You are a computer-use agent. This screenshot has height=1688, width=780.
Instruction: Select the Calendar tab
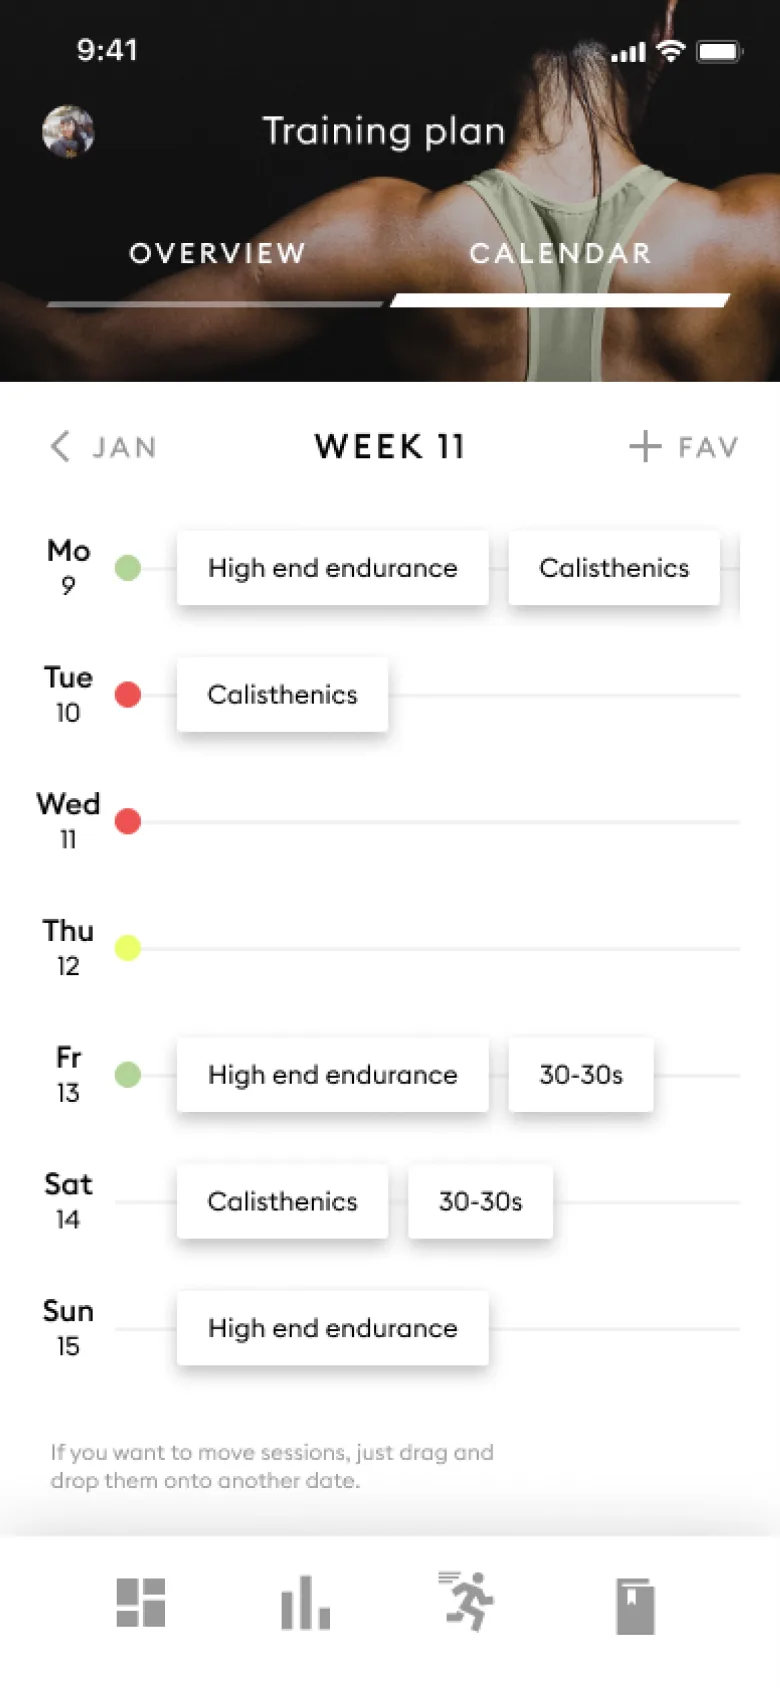coord(560,254)
